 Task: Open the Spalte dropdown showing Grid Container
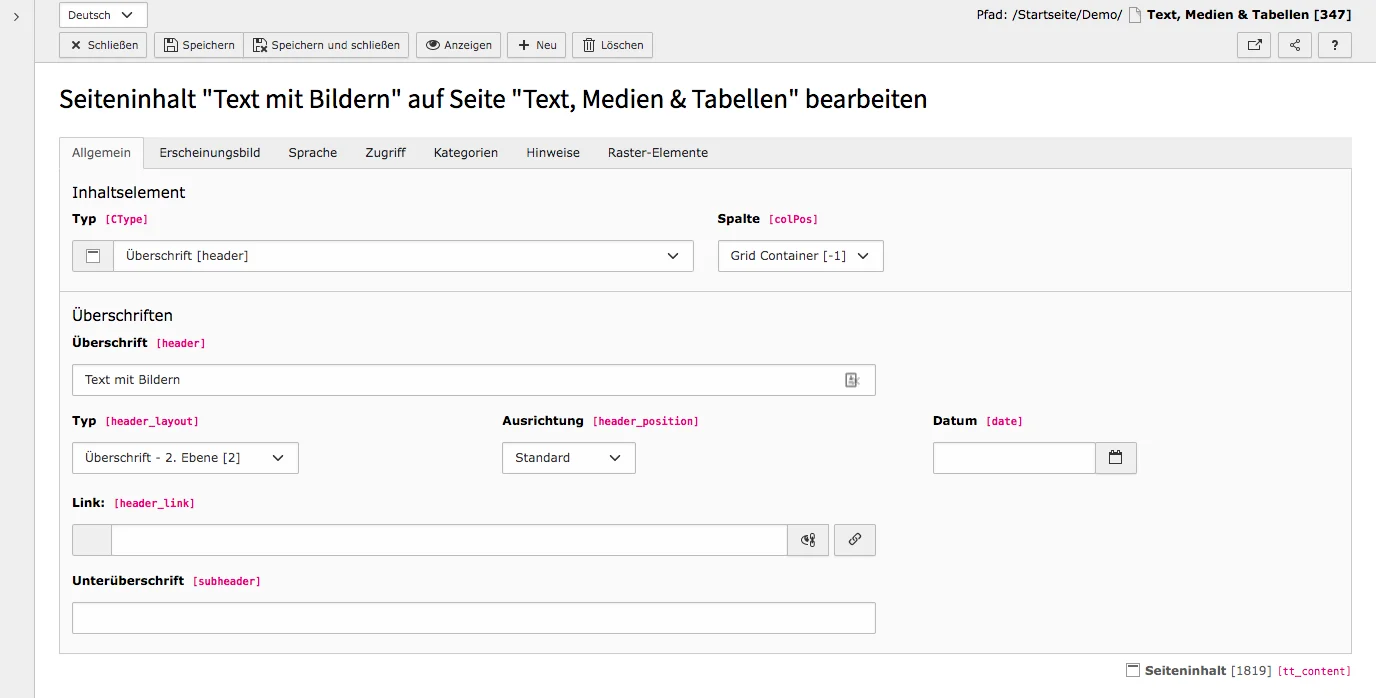pos(799,256)
